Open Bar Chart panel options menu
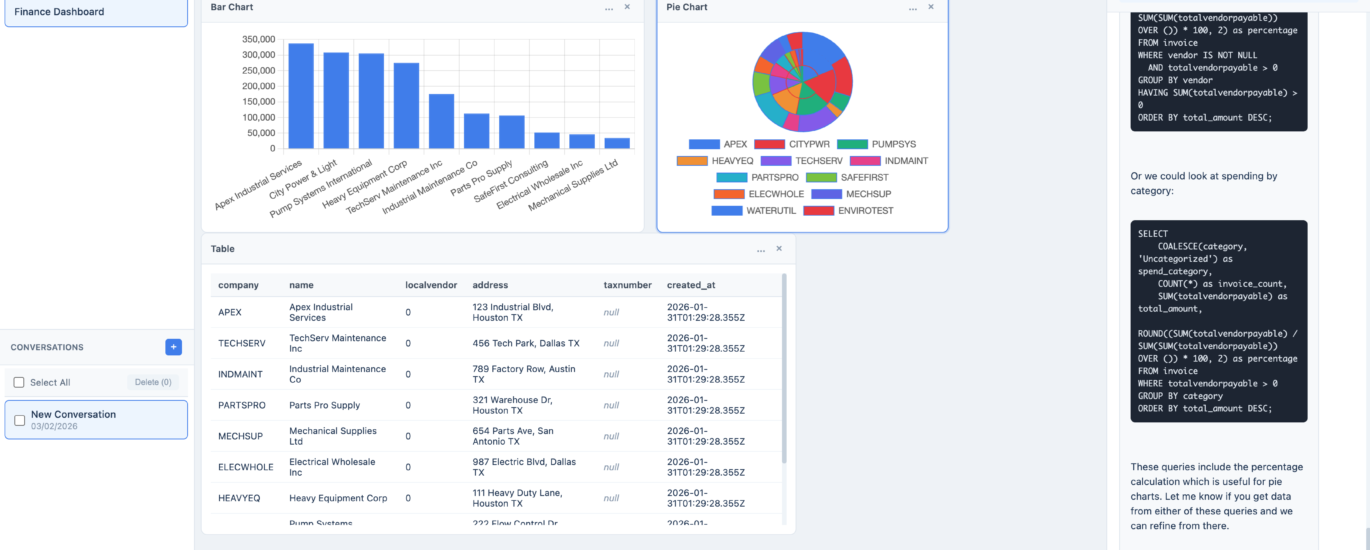The width and height of the screenshot is (1370, 550). 609,8
